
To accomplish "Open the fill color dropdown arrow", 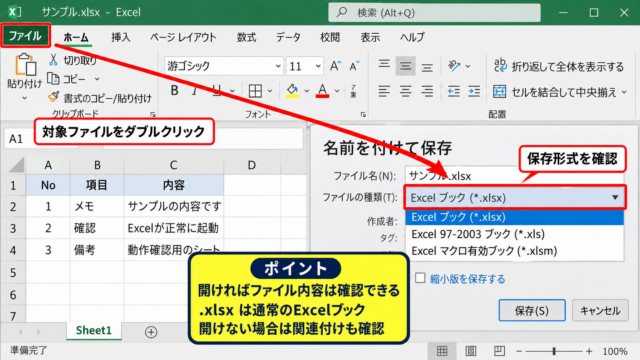I will tap(307, 91).
